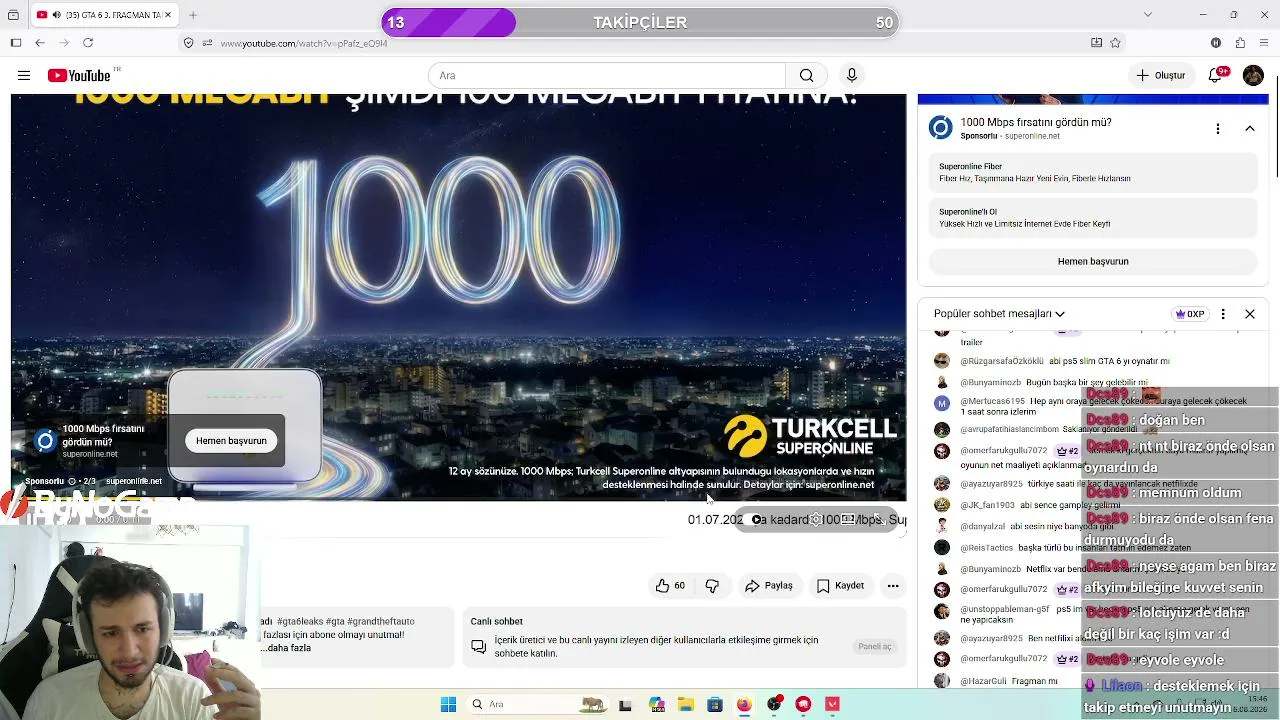Click the Turkcell sponsor channel logo
Image resolution: width=1280 pixels, height=720 pixels.
coord(941,128)
